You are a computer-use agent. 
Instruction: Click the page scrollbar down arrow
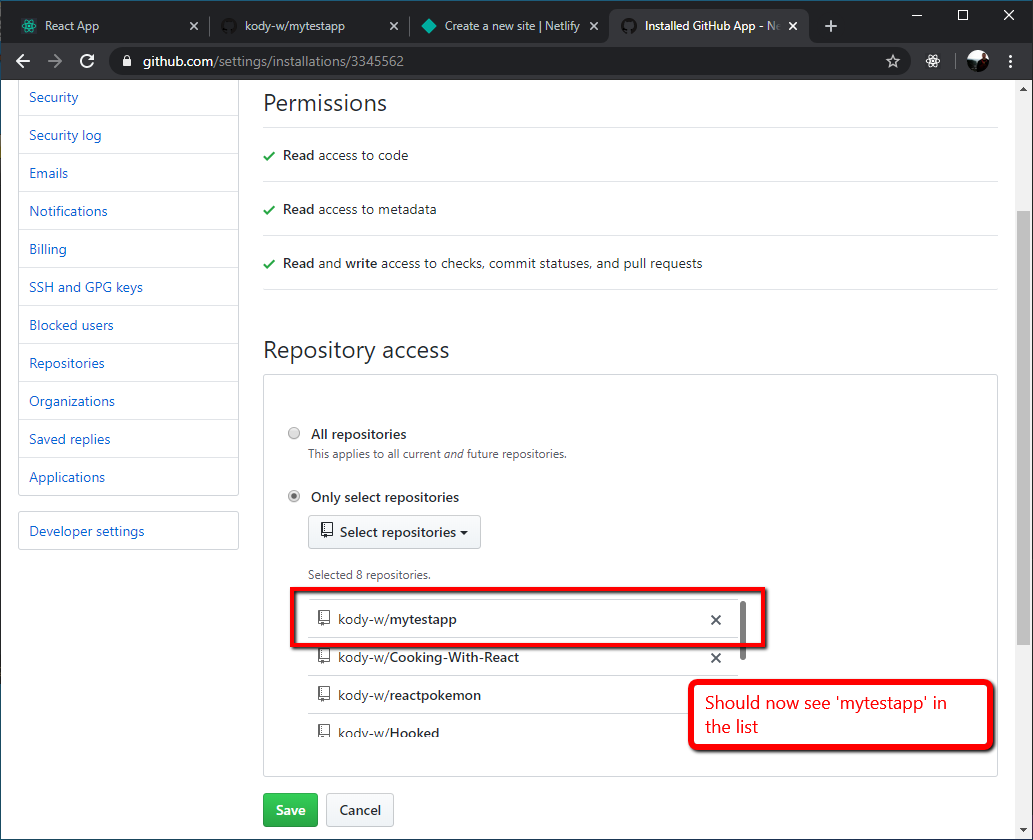(1023, 831)
